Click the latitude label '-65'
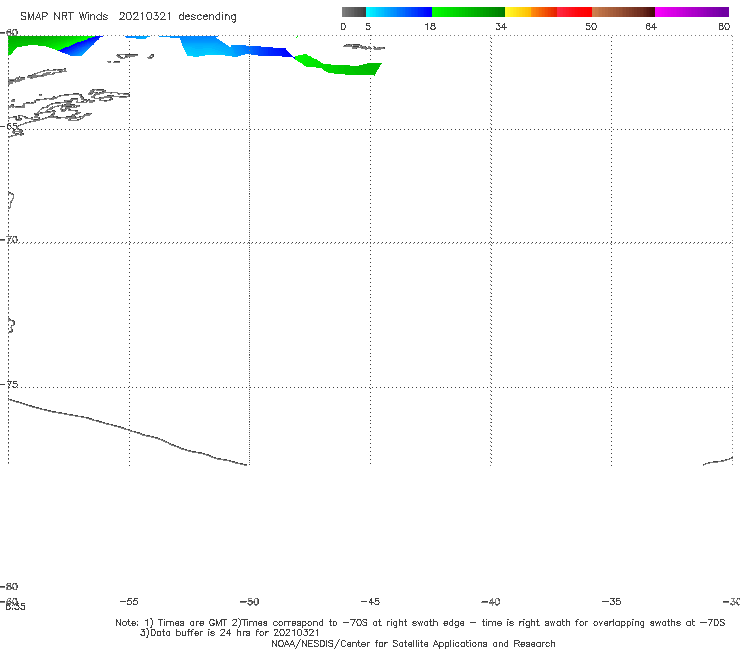740x650 pixels. [9, 126]
